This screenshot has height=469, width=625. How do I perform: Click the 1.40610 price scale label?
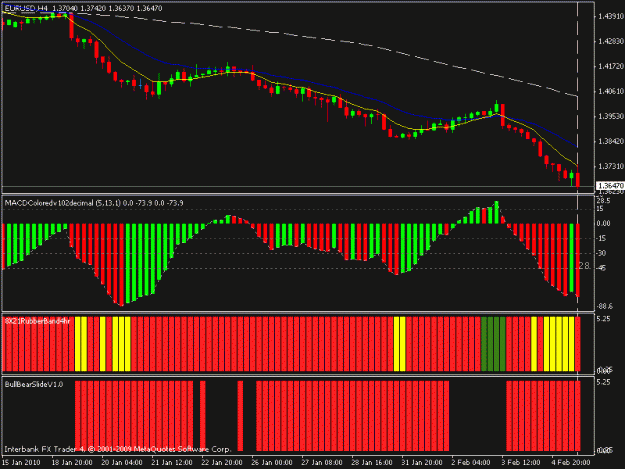click(611, 91)
